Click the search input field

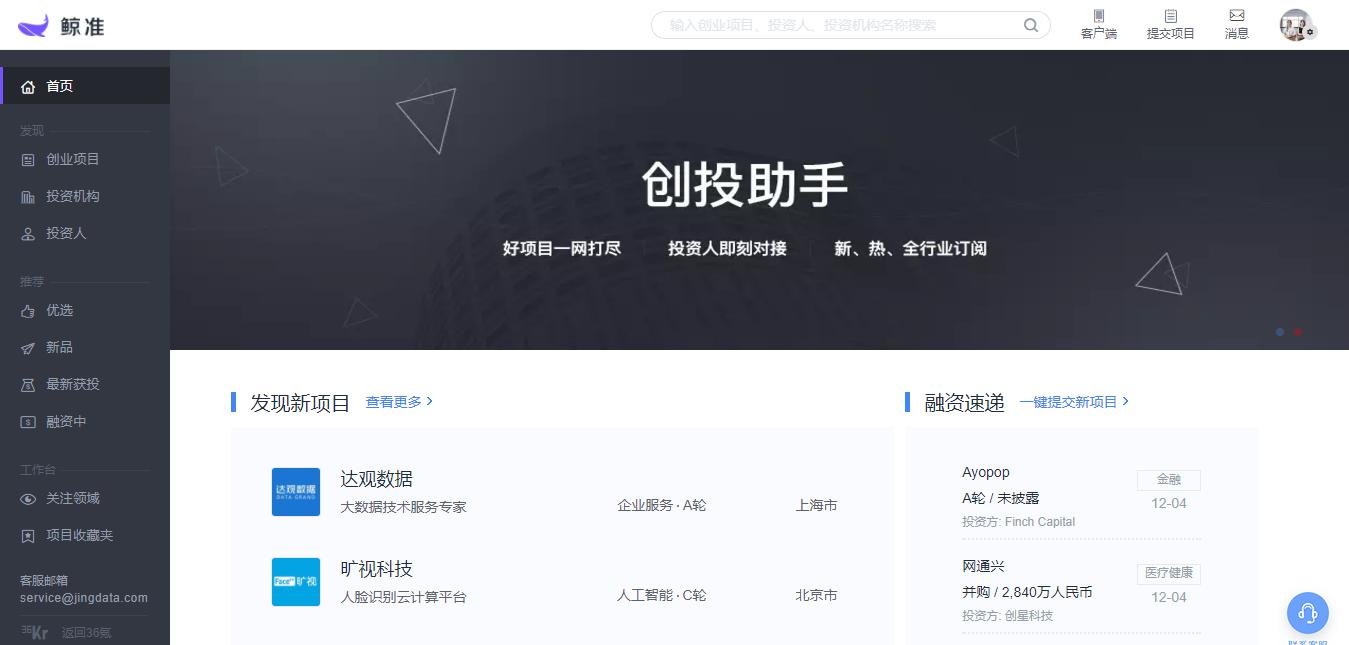coord(850,25)
